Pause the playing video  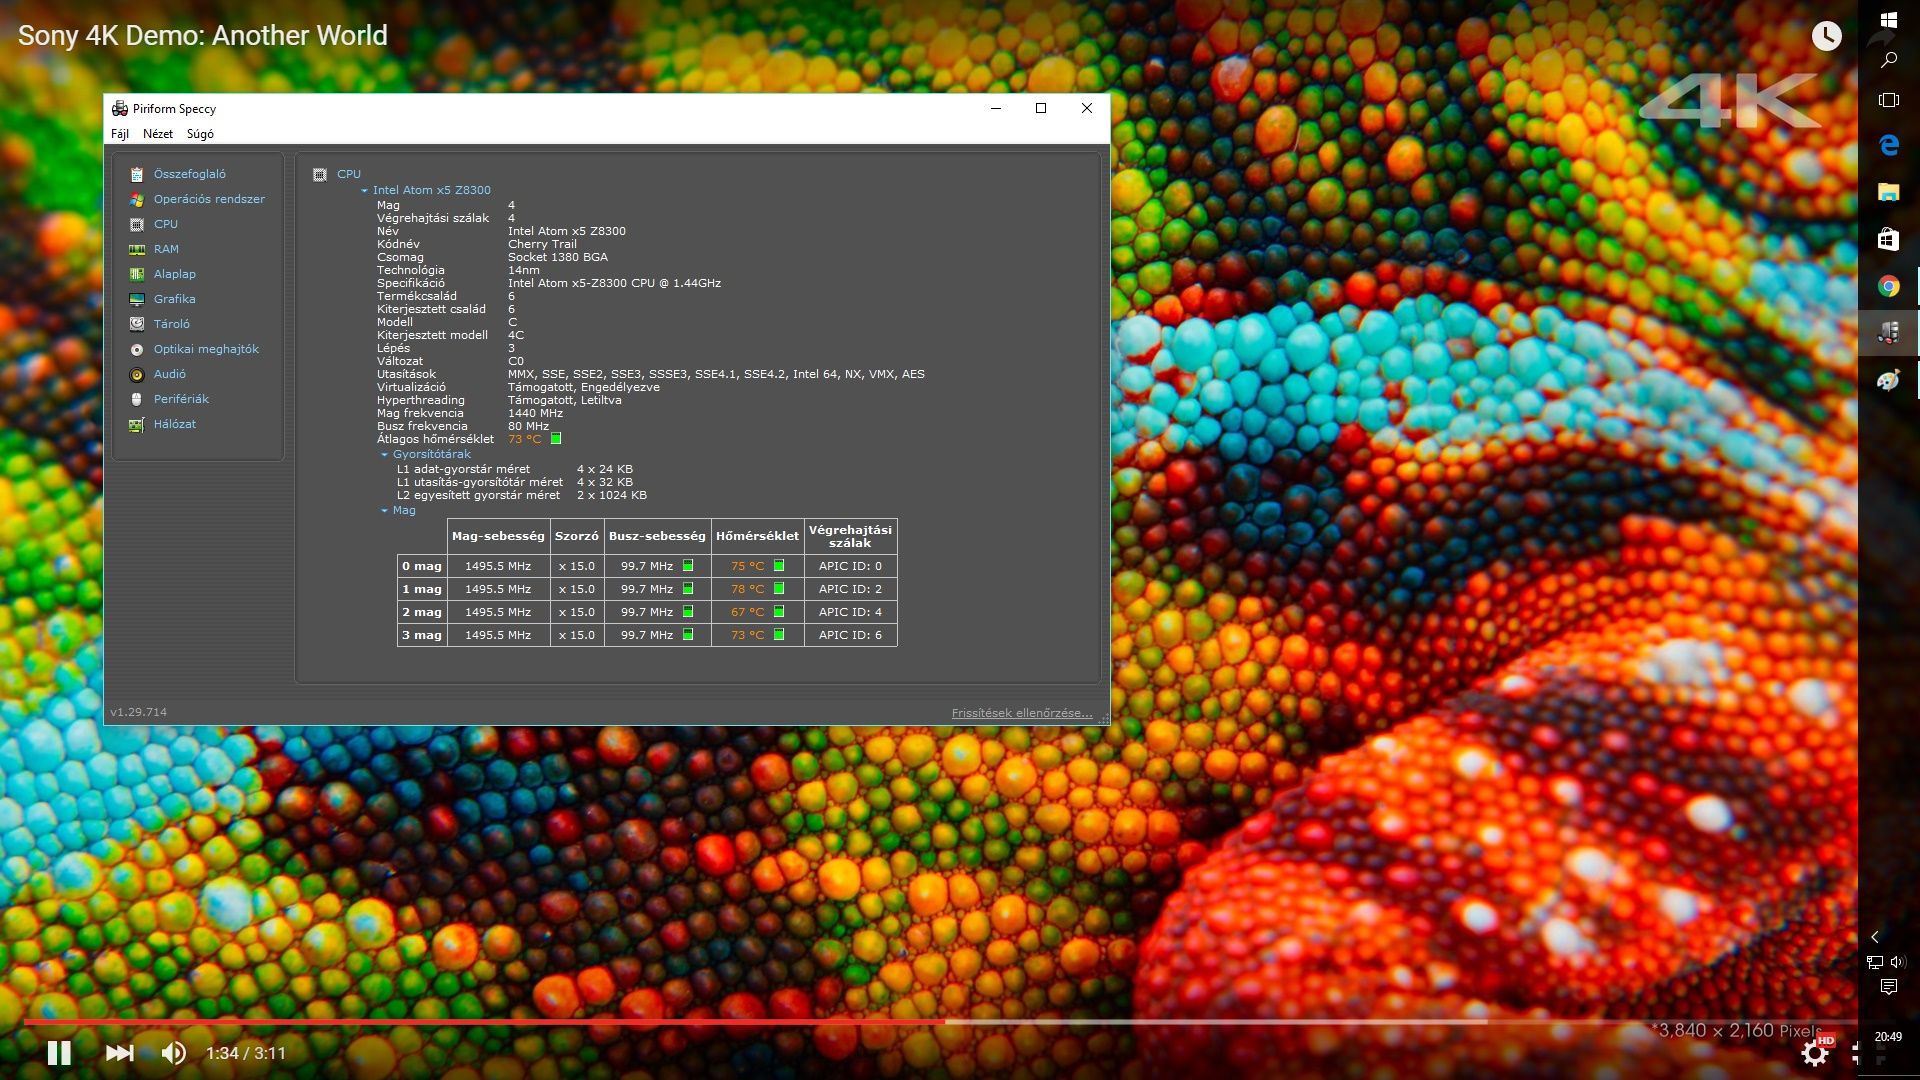point(59,1052)
